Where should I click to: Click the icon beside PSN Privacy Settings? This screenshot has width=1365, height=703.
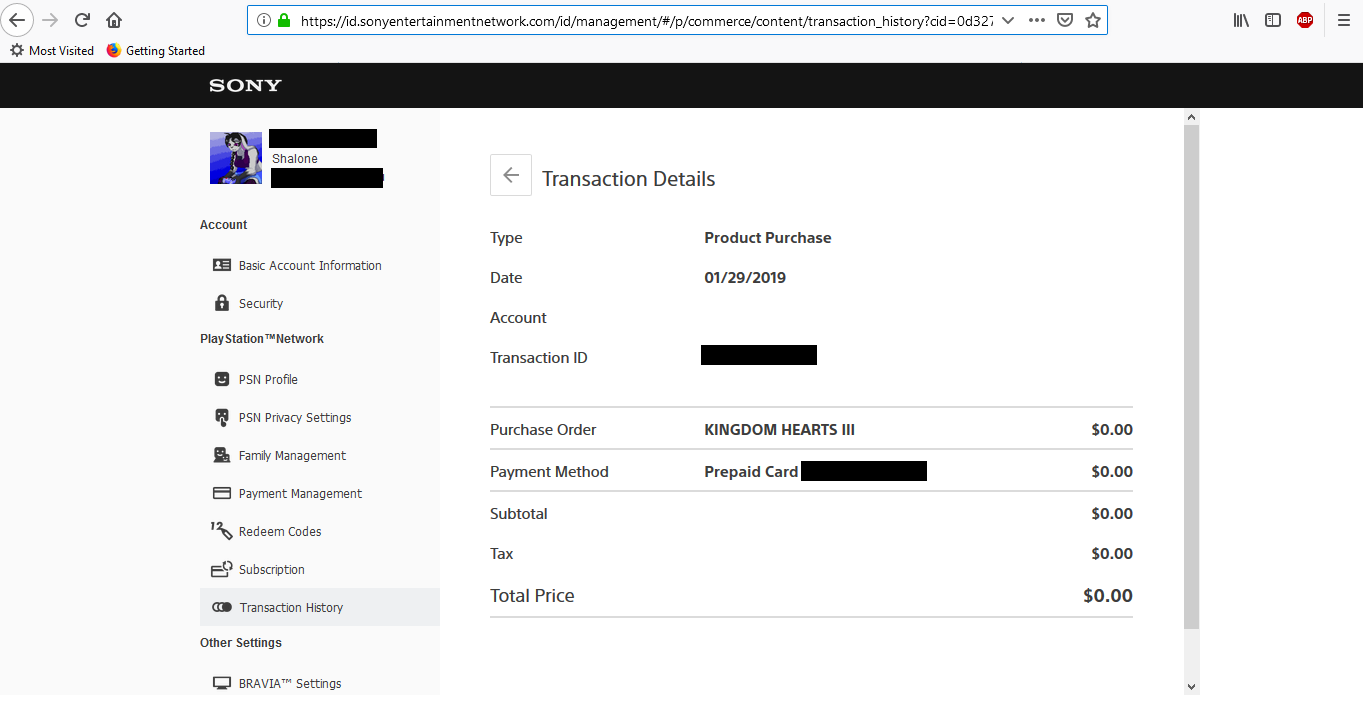click(222, 418)
